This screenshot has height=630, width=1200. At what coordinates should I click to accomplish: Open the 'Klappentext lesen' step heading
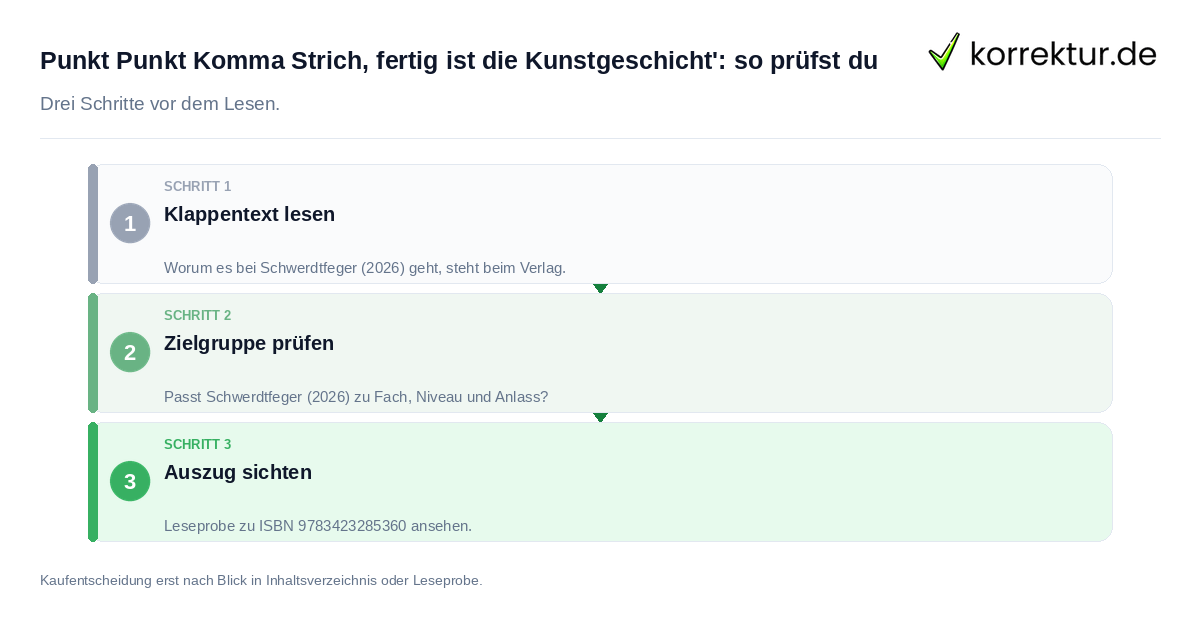pyautogui.click(x=249, y=214)
